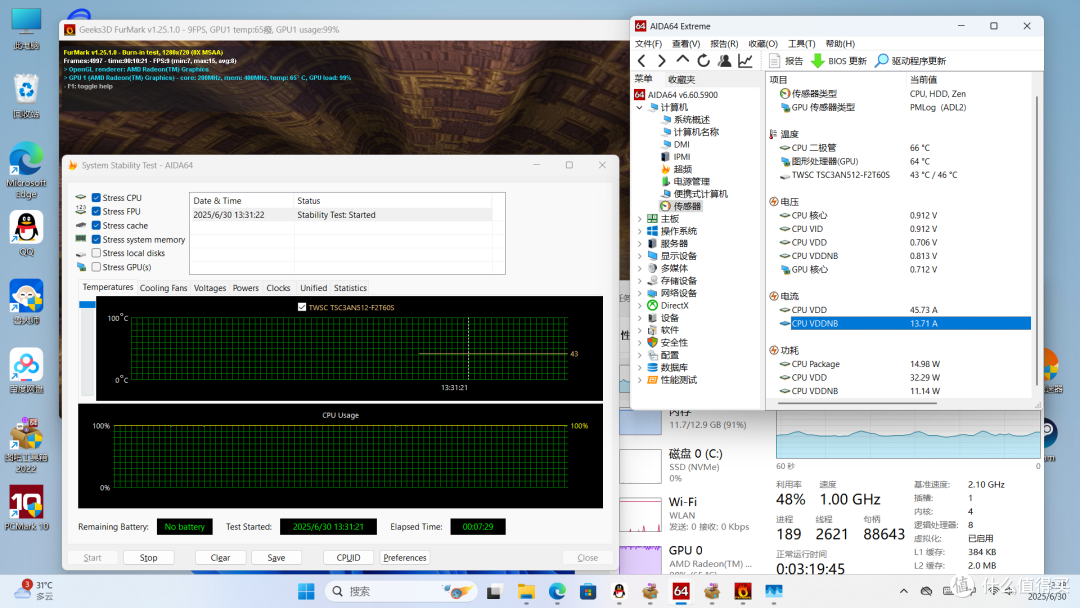Click the taskbar search box
Viewport: 1080px width, 608px height.
402,591
